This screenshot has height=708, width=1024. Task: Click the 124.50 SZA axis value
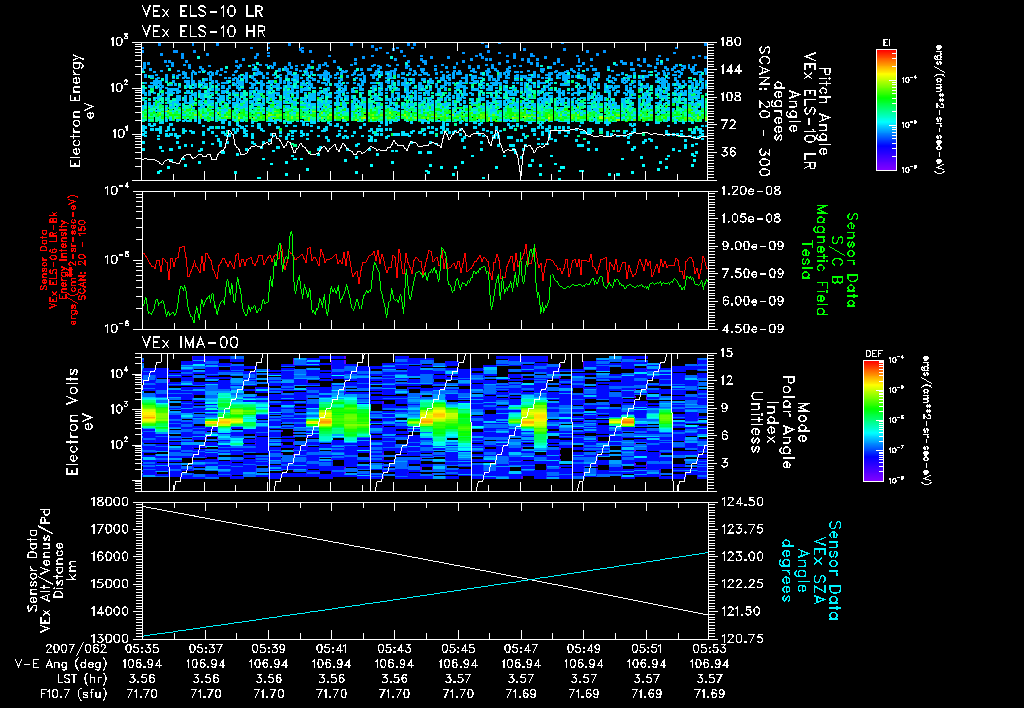743,502
